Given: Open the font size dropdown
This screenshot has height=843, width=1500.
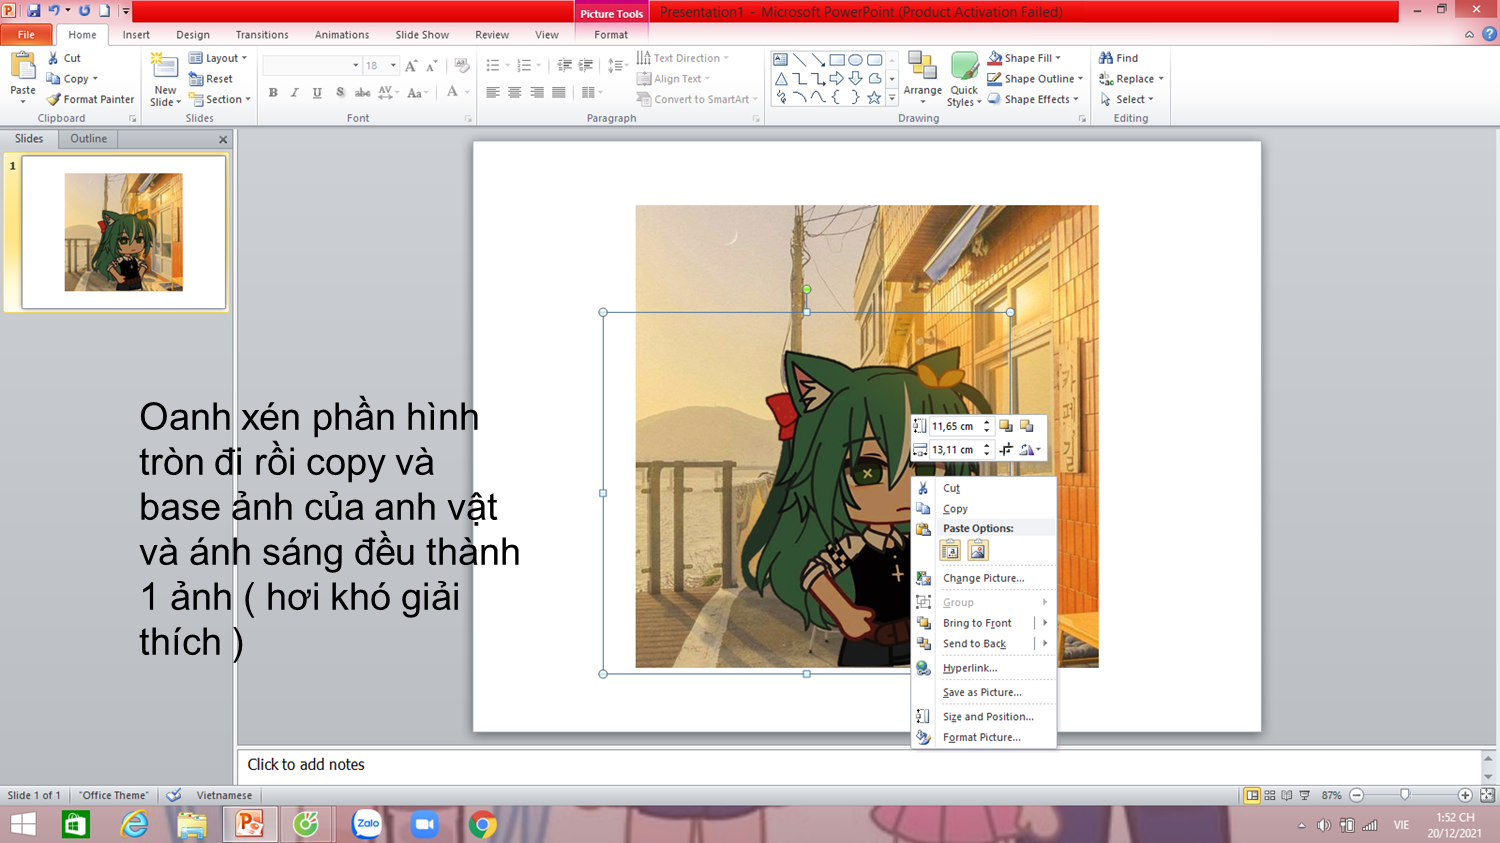Looking at the screenshot, I should point(393,66).
